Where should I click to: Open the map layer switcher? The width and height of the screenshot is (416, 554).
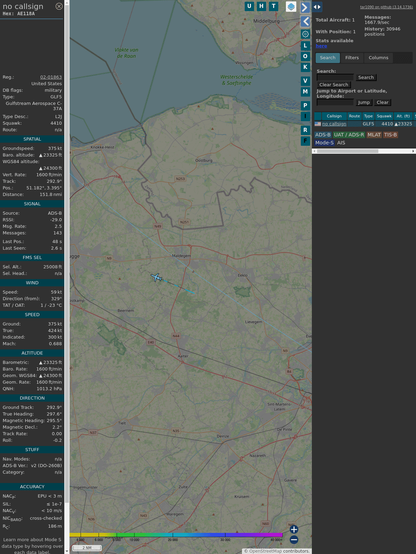[x=291, y=6]
